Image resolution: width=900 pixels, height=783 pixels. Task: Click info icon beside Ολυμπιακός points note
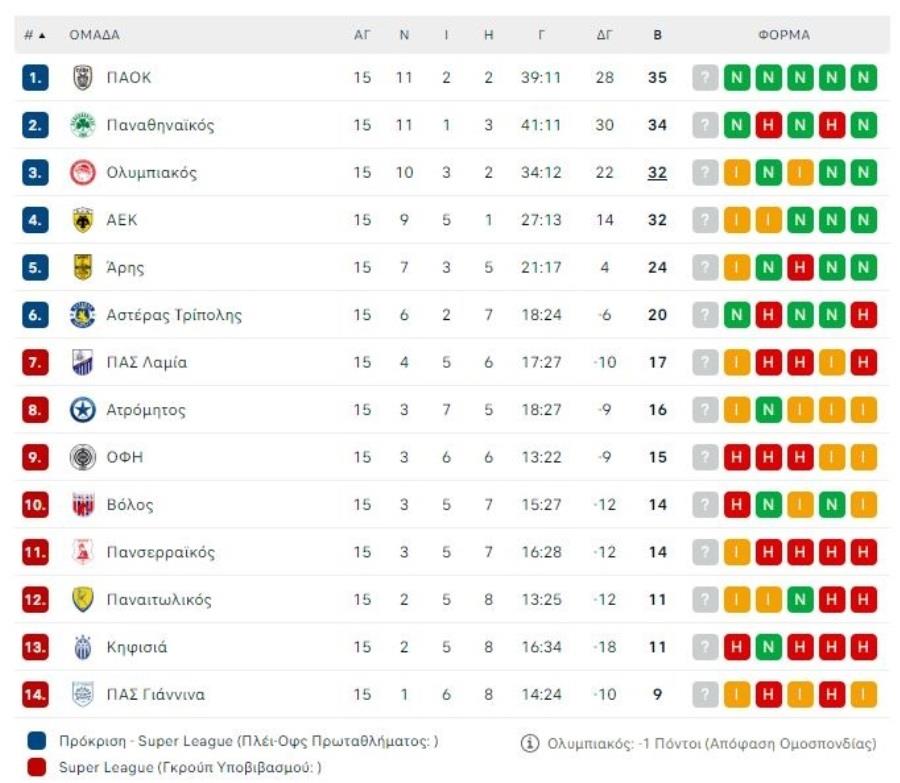[530, 743]
